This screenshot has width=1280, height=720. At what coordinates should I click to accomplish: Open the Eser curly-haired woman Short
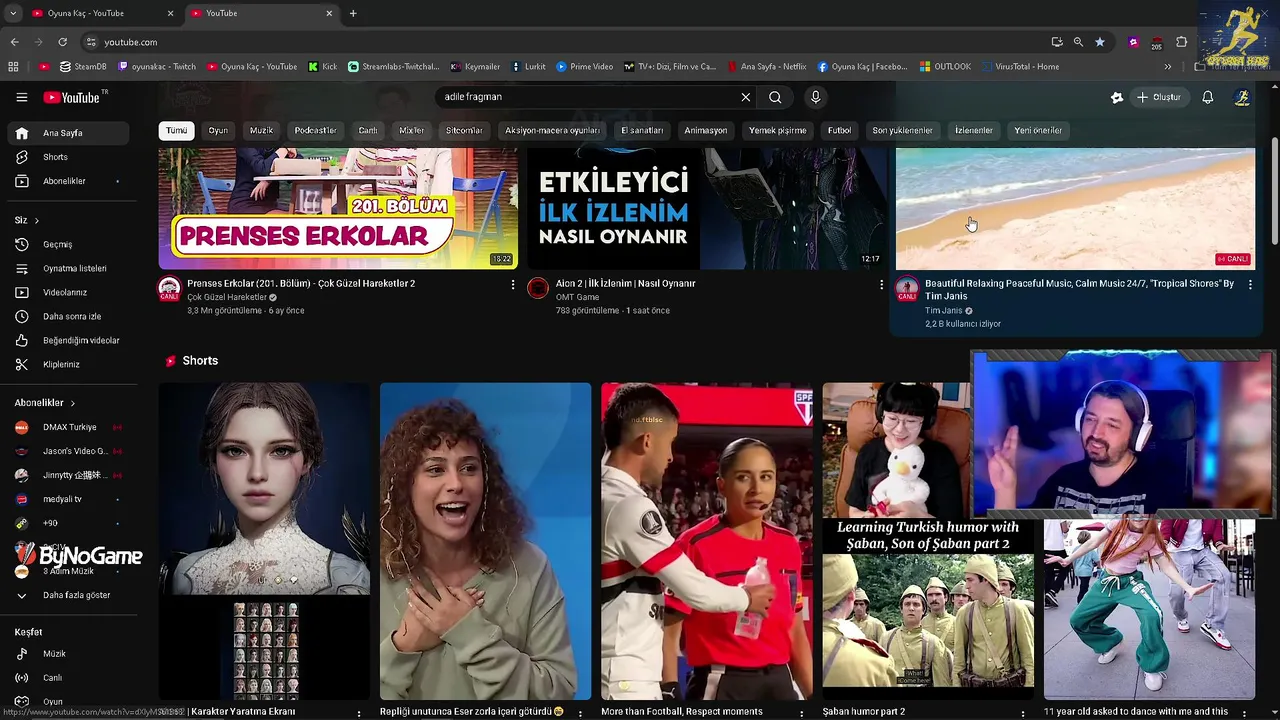pos(485,541)
